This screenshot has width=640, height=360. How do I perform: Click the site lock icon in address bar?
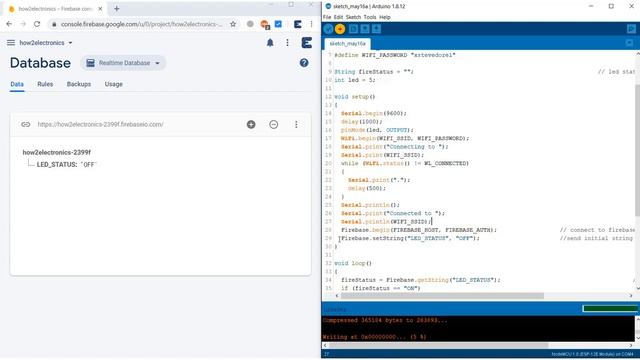click(x=54, y=24)
